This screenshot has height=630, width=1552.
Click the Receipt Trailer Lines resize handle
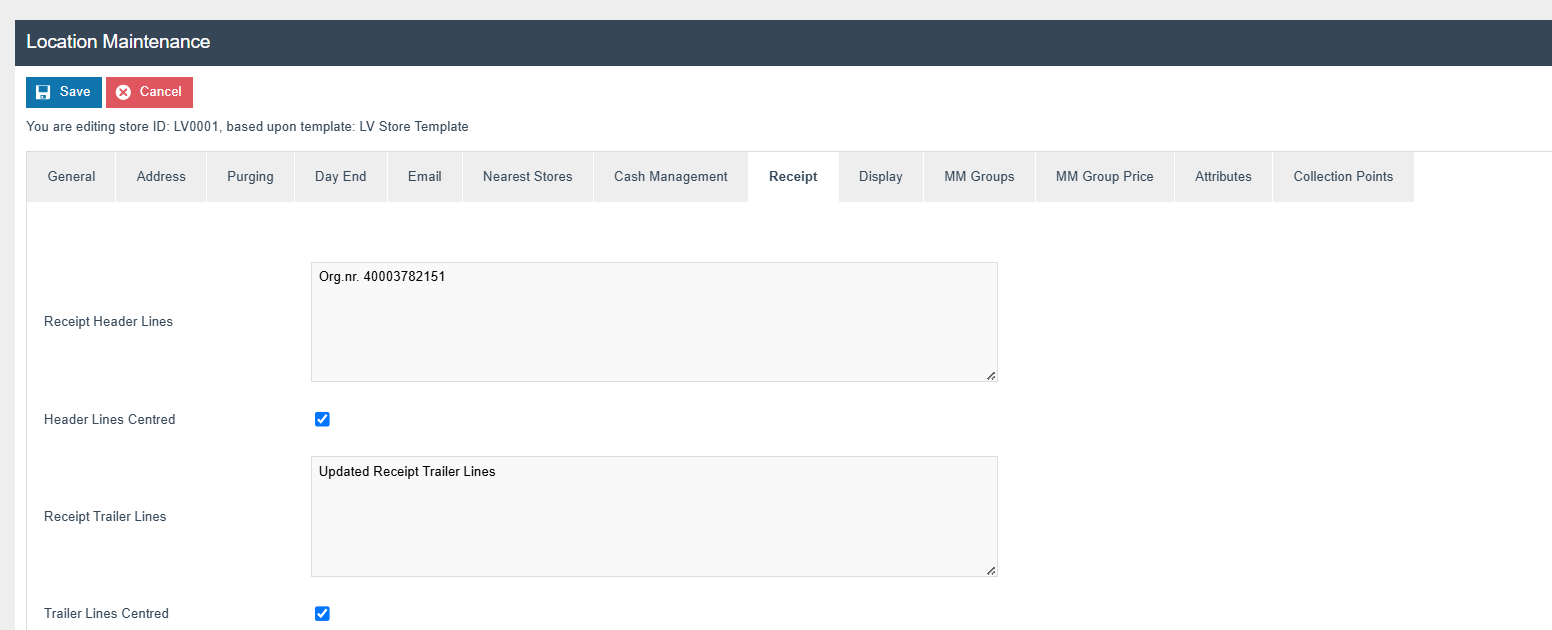991,570
